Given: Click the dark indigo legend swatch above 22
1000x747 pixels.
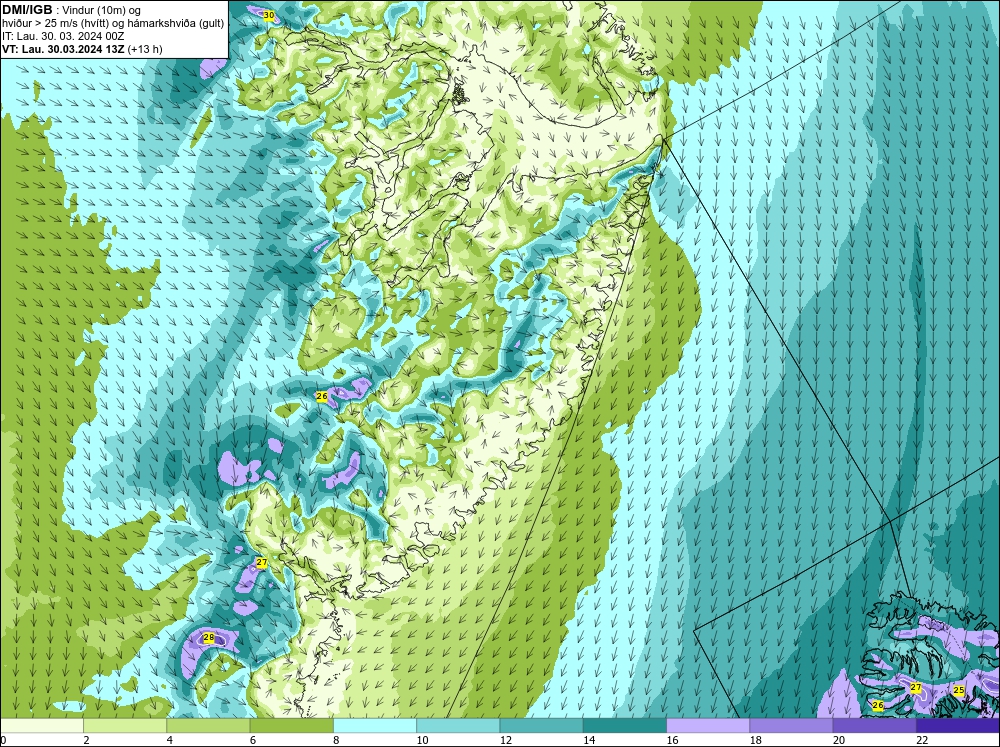Looking at the screenshot, I should tap(957, 725).
